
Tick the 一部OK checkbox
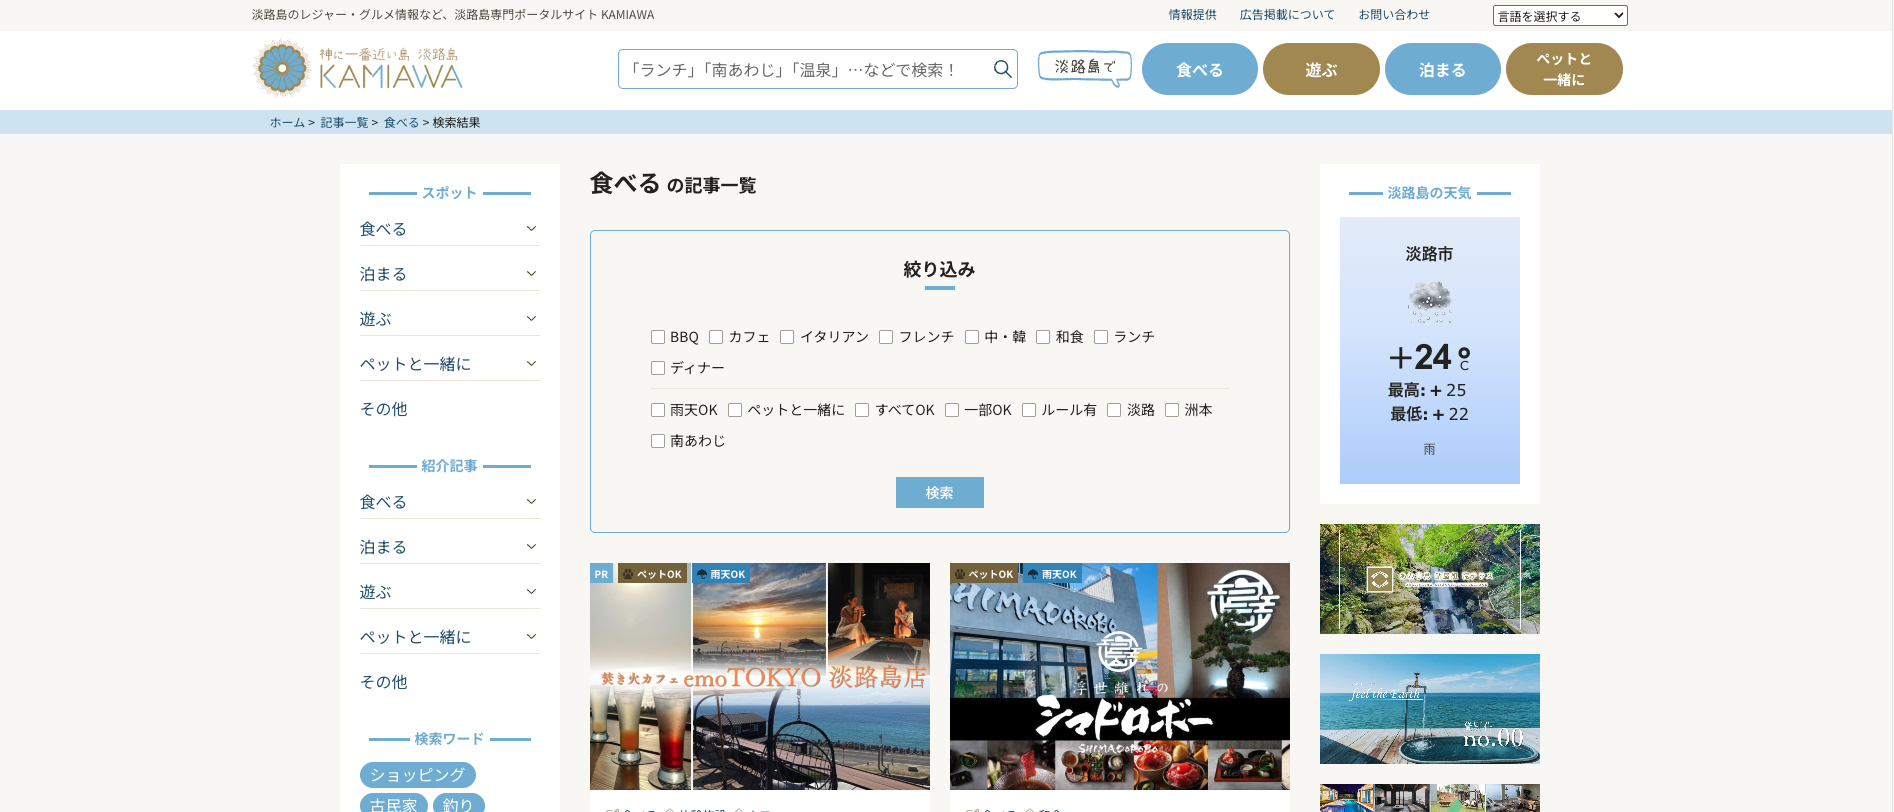click(x=952, y=410)
